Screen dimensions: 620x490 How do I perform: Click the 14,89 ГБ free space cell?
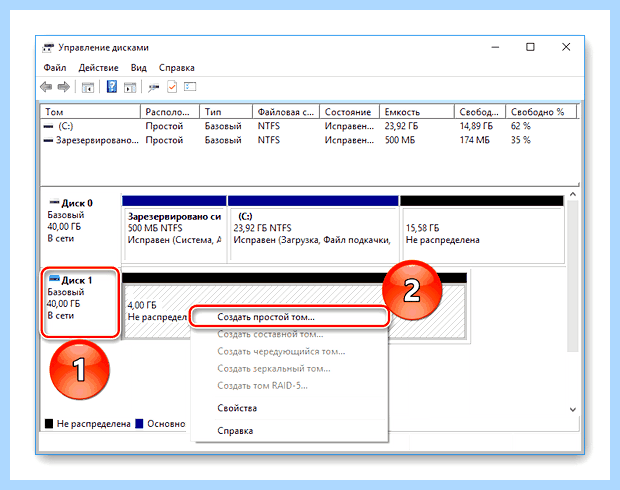476,126
